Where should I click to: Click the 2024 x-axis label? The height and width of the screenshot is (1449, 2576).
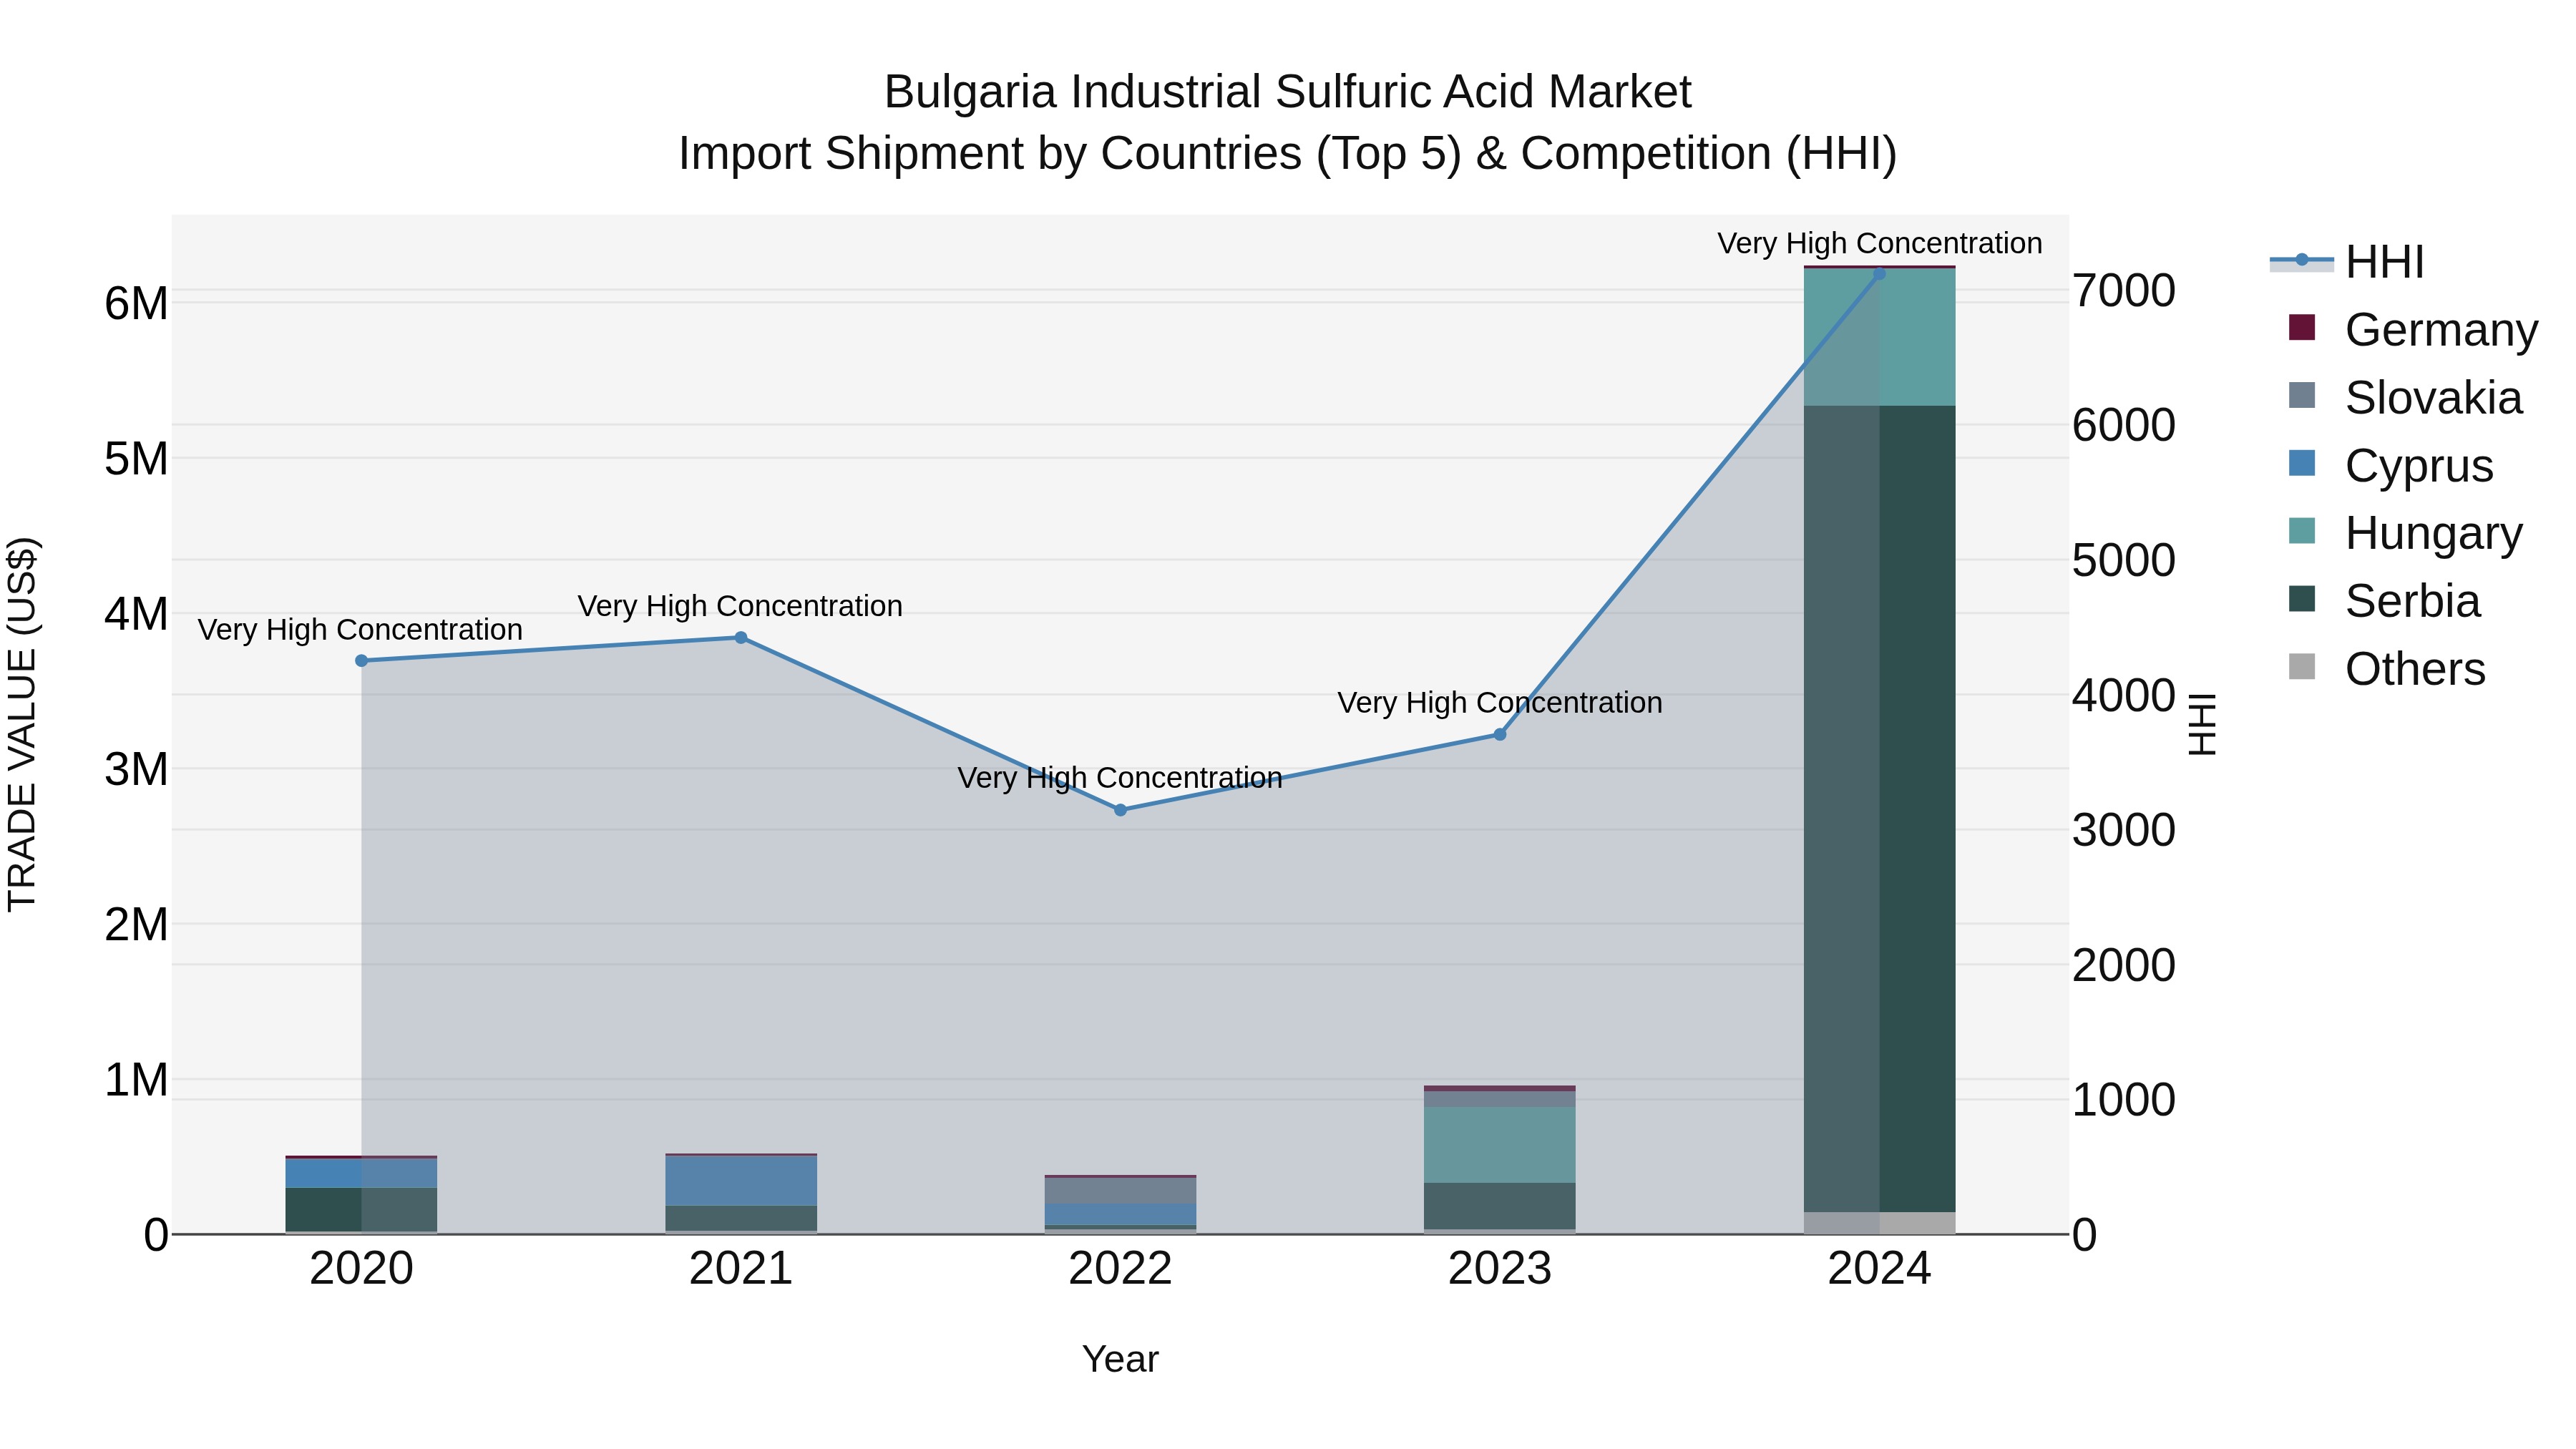click(x=1879, y=1269)
